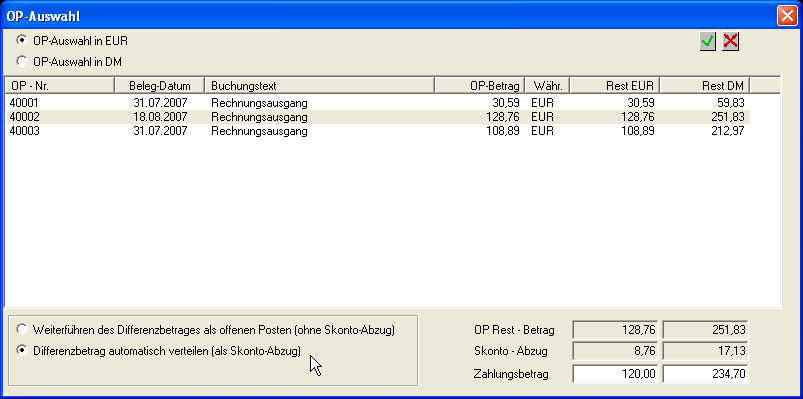
Task: Select row with OP number 40003
Action: point(377,131)
